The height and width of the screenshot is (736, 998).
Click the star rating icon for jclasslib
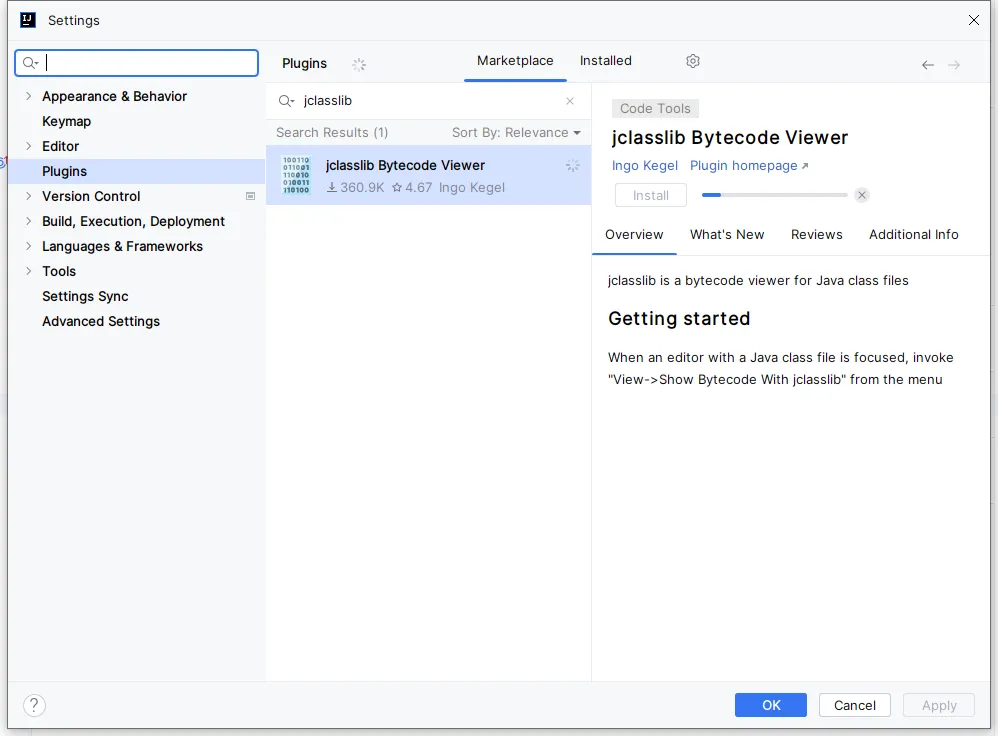pos(397,187)
